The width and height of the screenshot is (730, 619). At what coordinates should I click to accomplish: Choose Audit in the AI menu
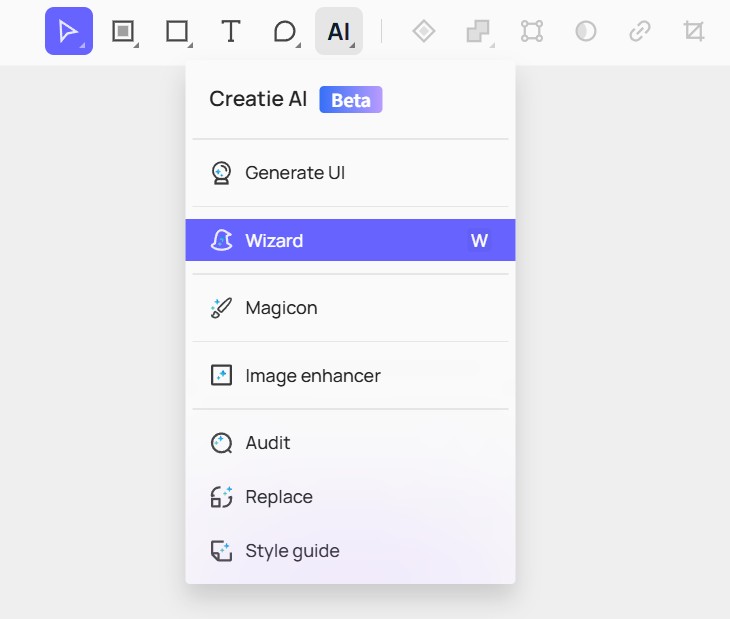coord(350,443)
